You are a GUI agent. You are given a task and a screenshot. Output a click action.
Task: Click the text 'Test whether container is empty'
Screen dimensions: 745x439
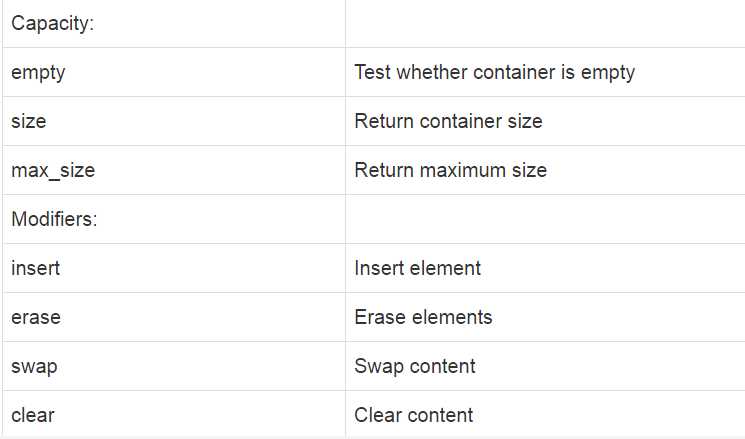[x=495, y=73]
